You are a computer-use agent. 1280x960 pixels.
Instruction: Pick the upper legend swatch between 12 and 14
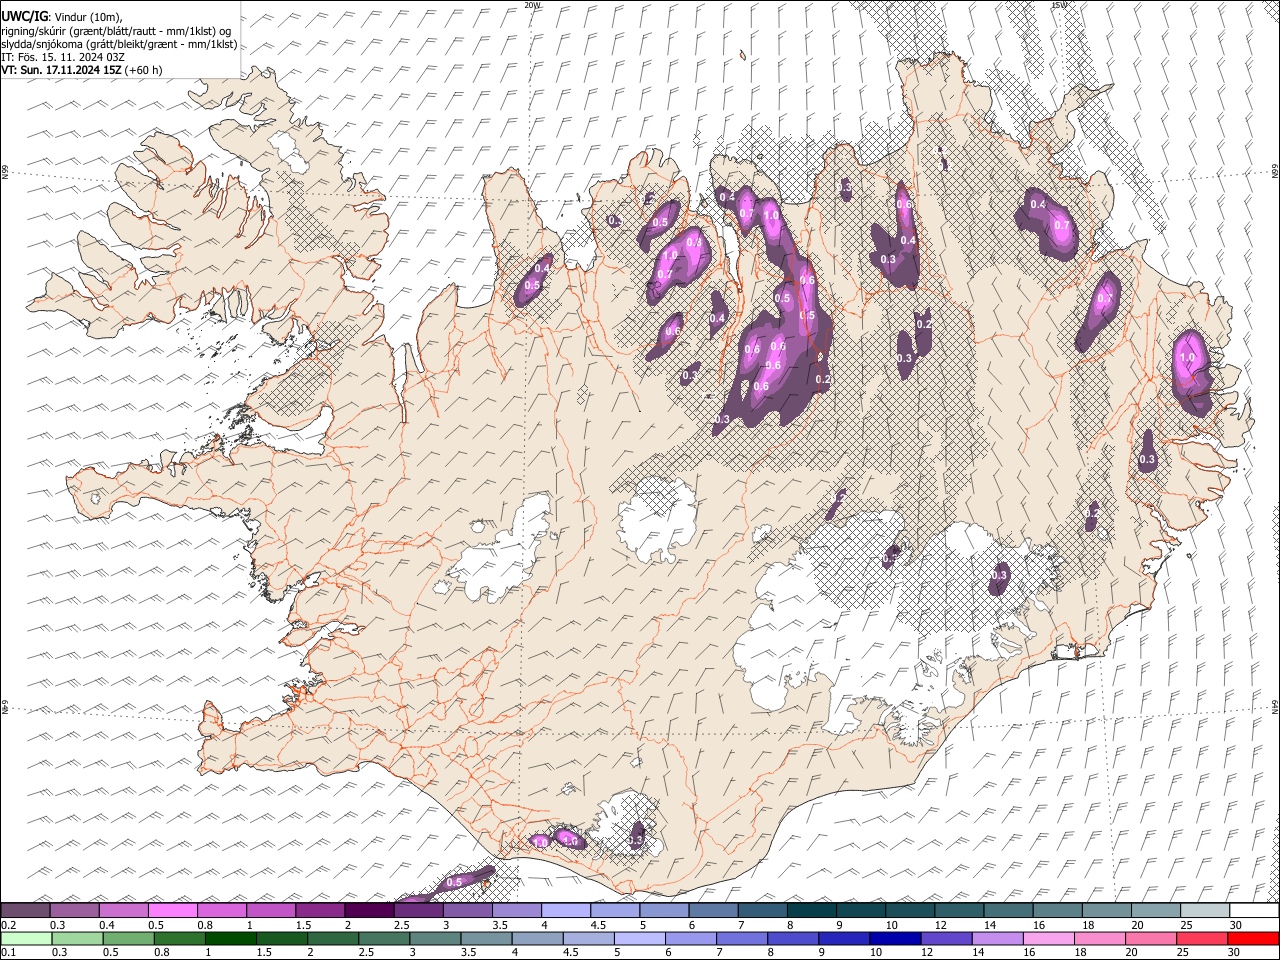960,911
